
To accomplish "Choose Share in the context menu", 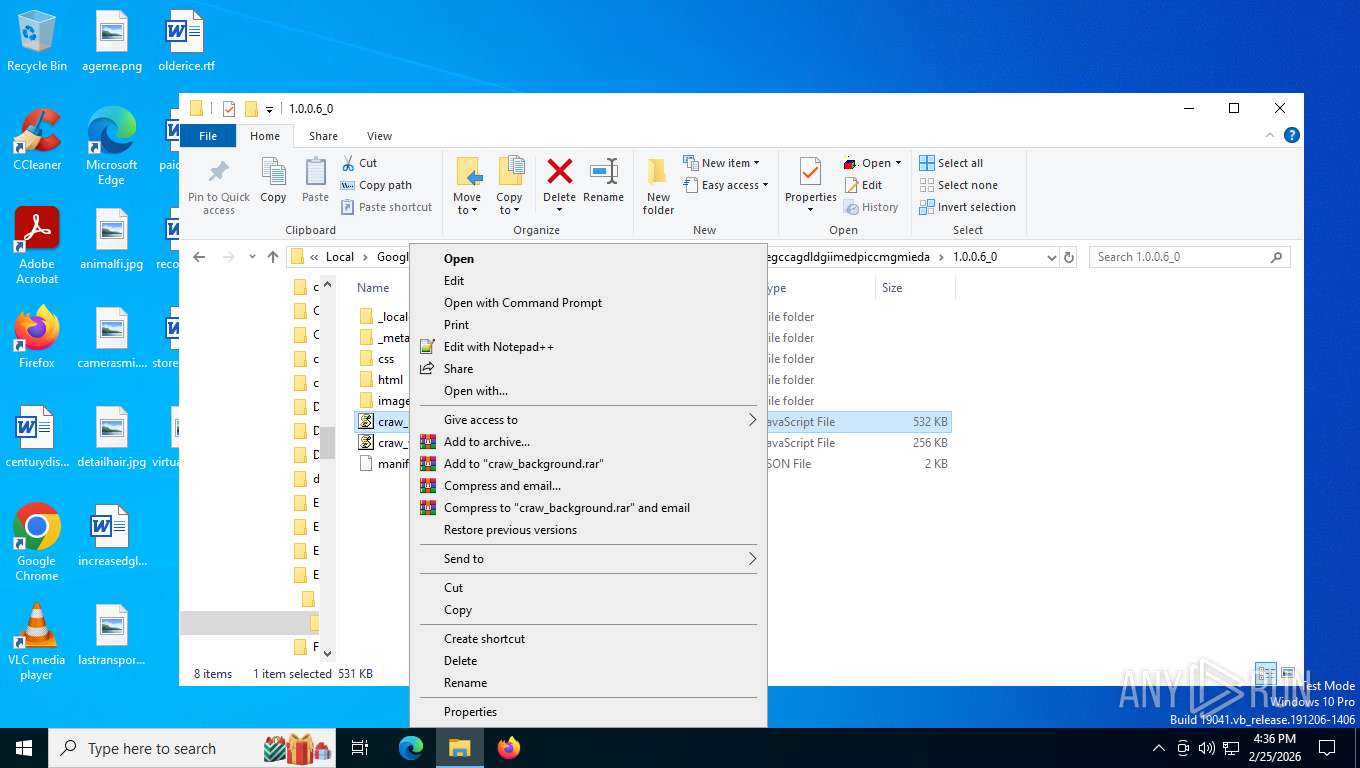I will (x=588, y=368).
